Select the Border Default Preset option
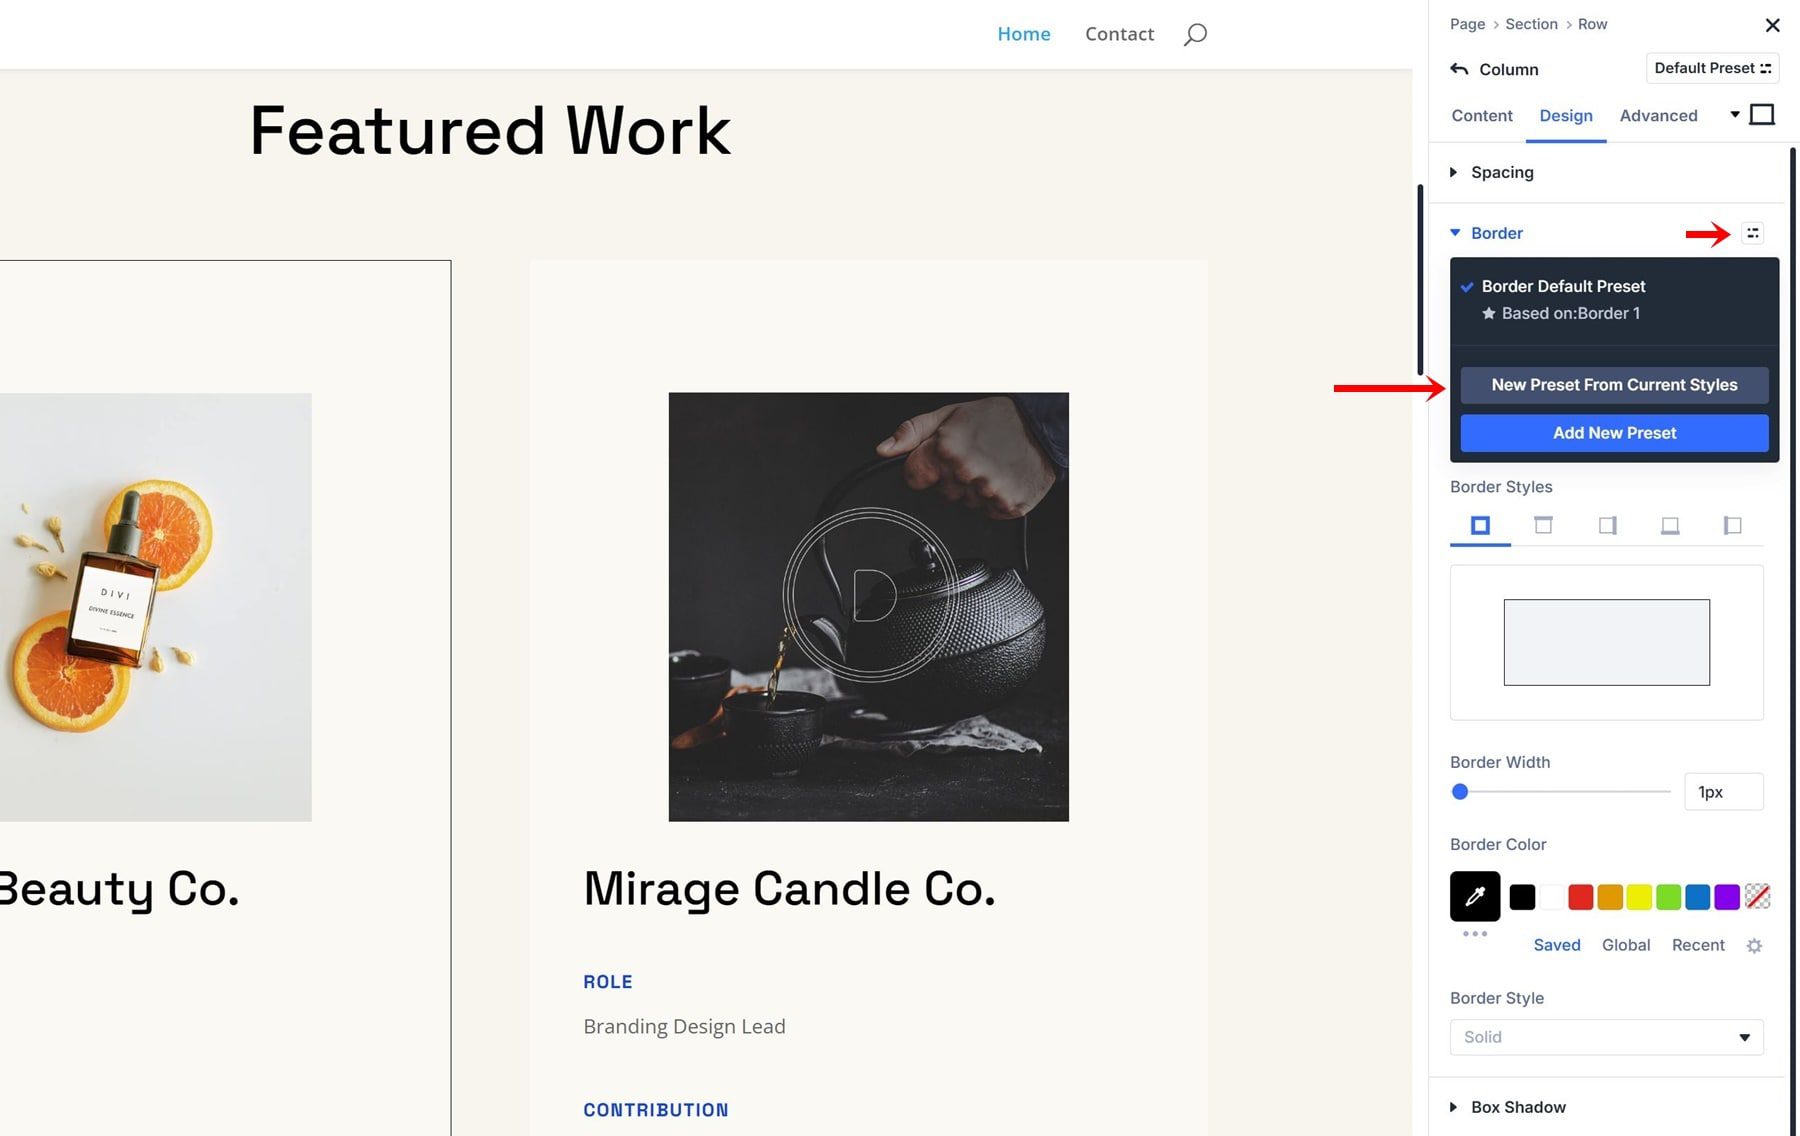This screenshot has width=1800, height=1136. point(1562,287)
